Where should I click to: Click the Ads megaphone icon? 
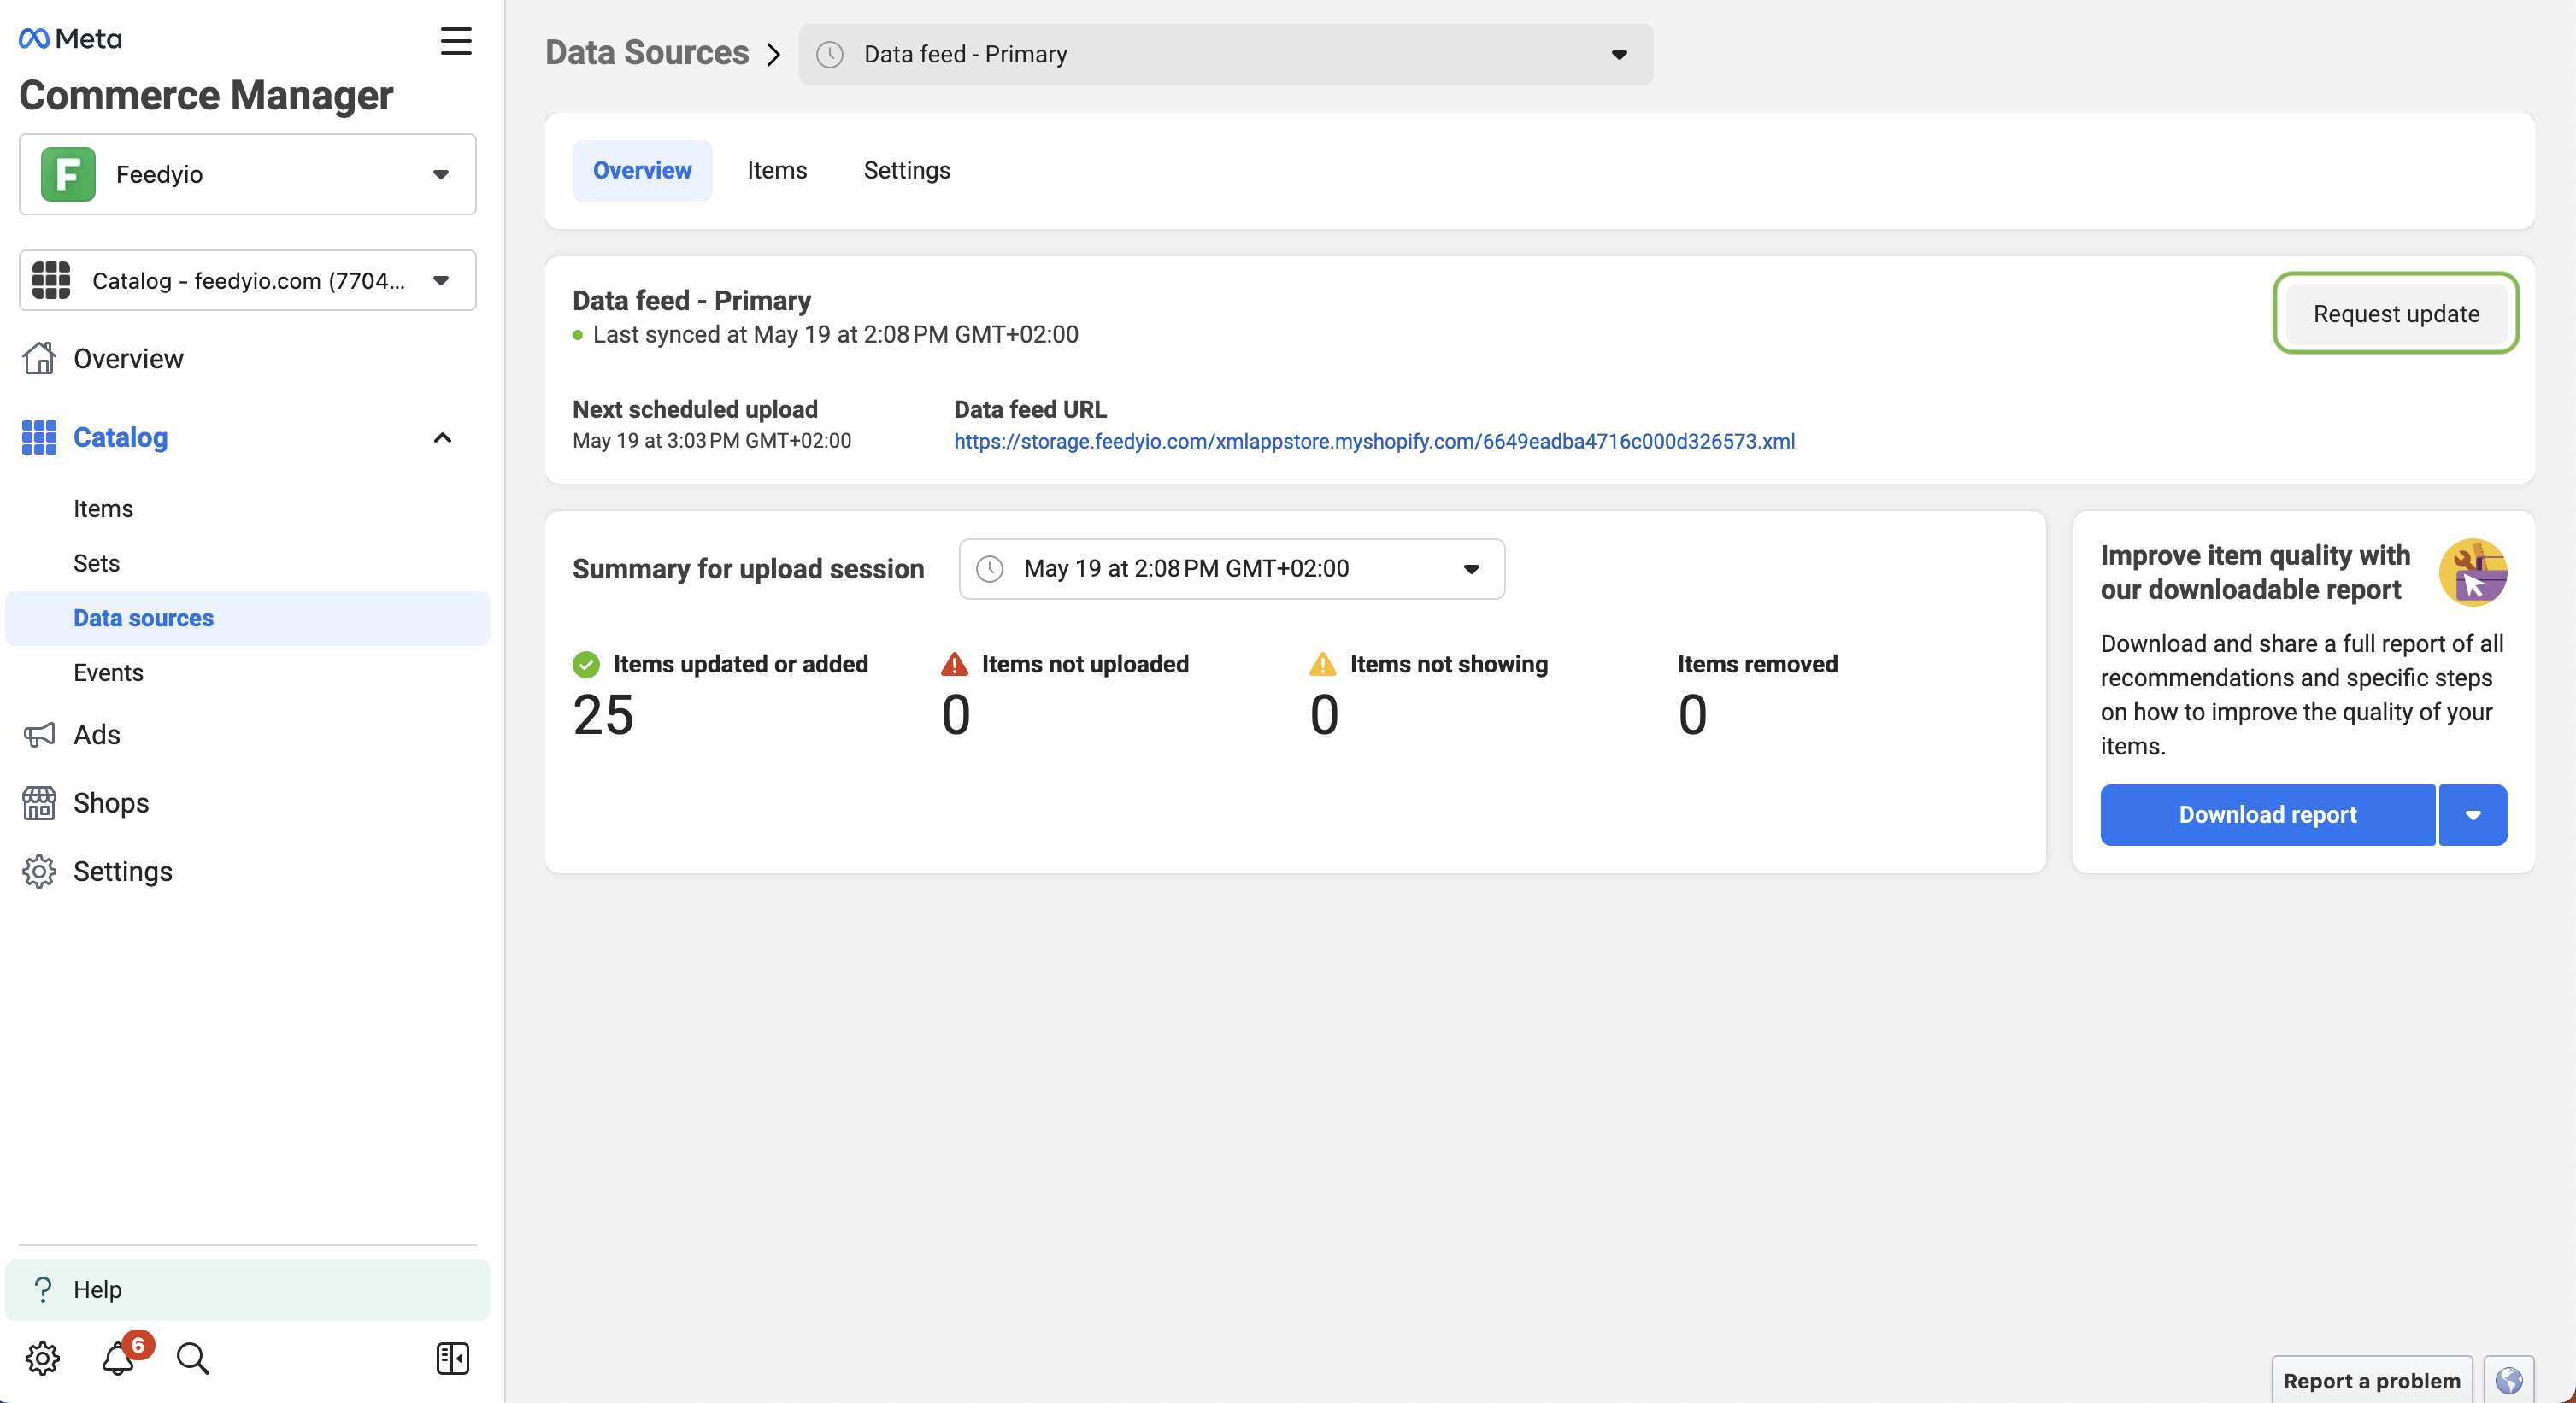point(39,735)
